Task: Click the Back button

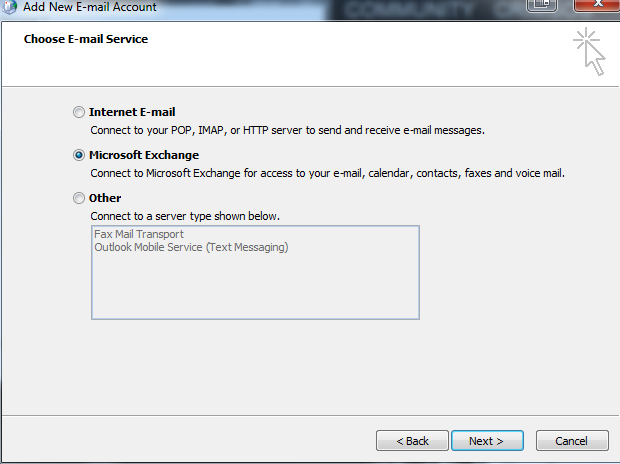Action: pyautogui.click(x=412, y=440)
